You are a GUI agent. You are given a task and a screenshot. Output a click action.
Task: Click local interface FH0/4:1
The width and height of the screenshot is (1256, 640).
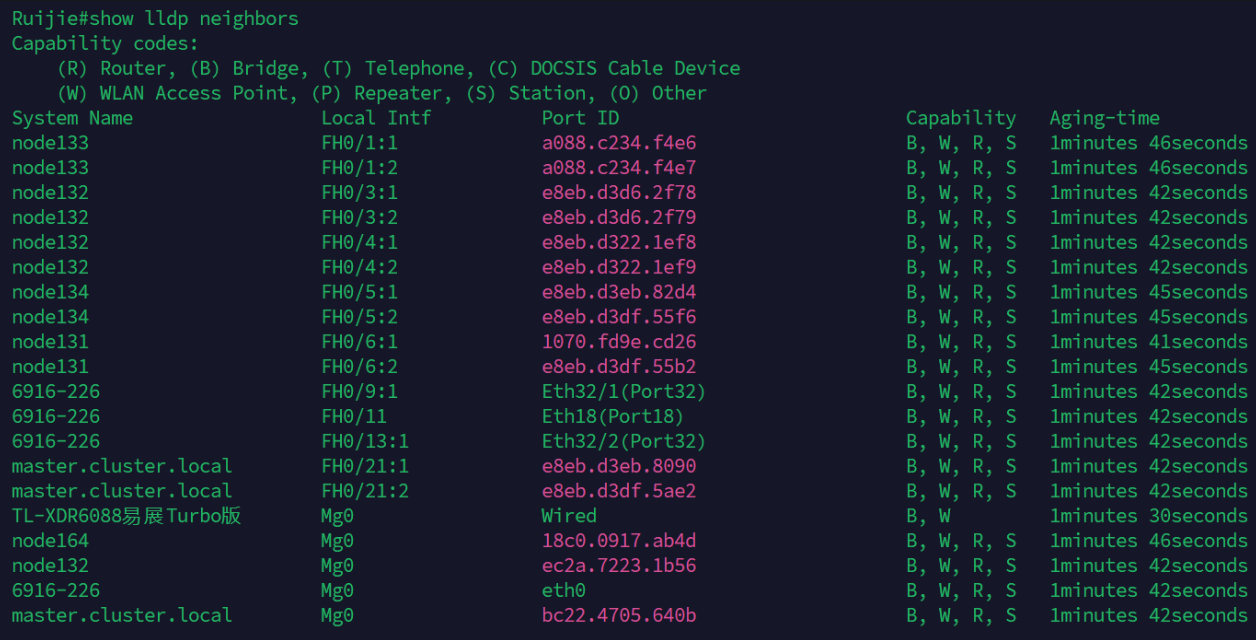click(x=359, y=243)
